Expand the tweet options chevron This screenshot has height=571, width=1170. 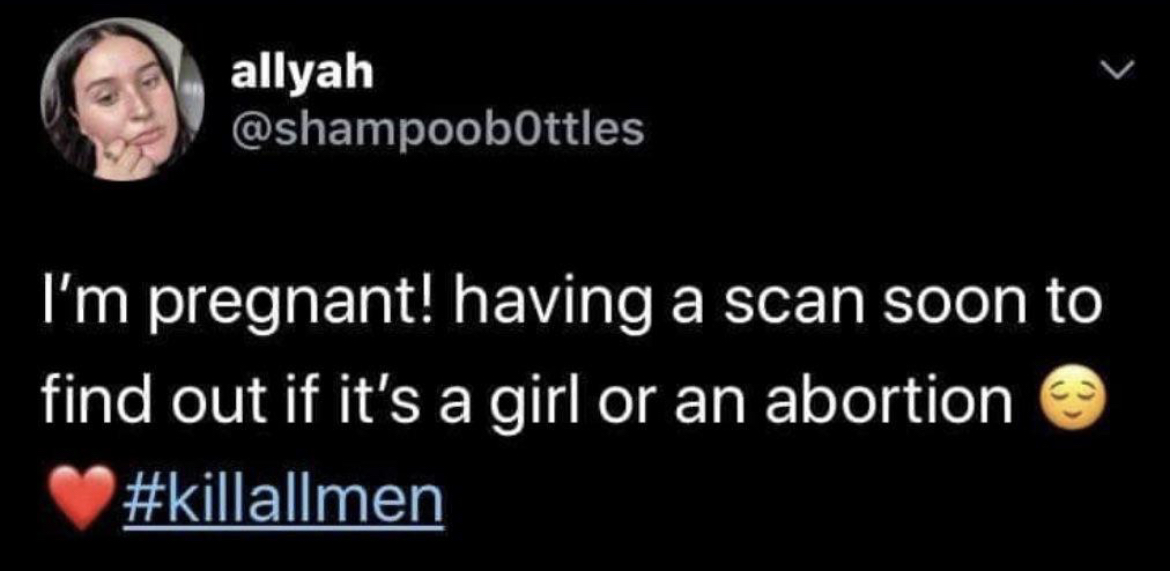(x=1117, y=71)
